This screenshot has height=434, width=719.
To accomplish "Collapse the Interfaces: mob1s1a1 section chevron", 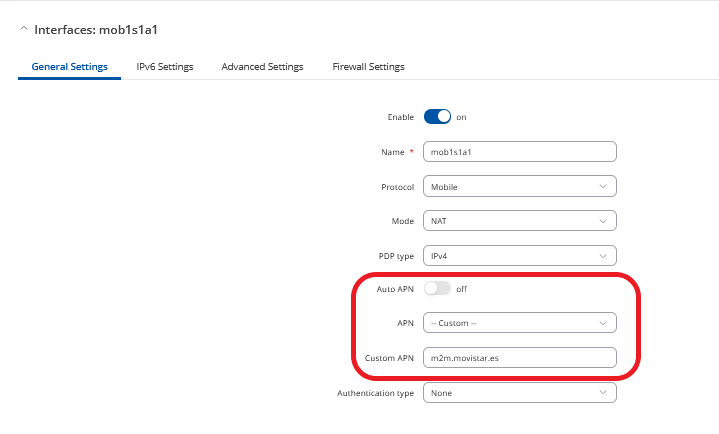I will click(x=23, y=30).
